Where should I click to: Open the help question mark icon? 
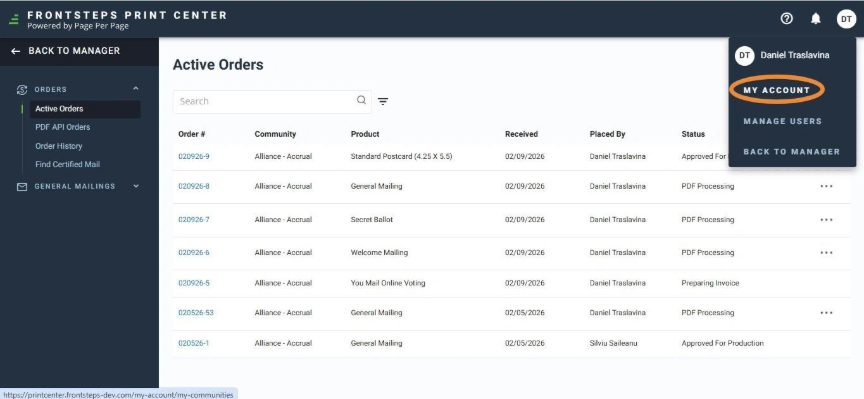coord(786,19)
